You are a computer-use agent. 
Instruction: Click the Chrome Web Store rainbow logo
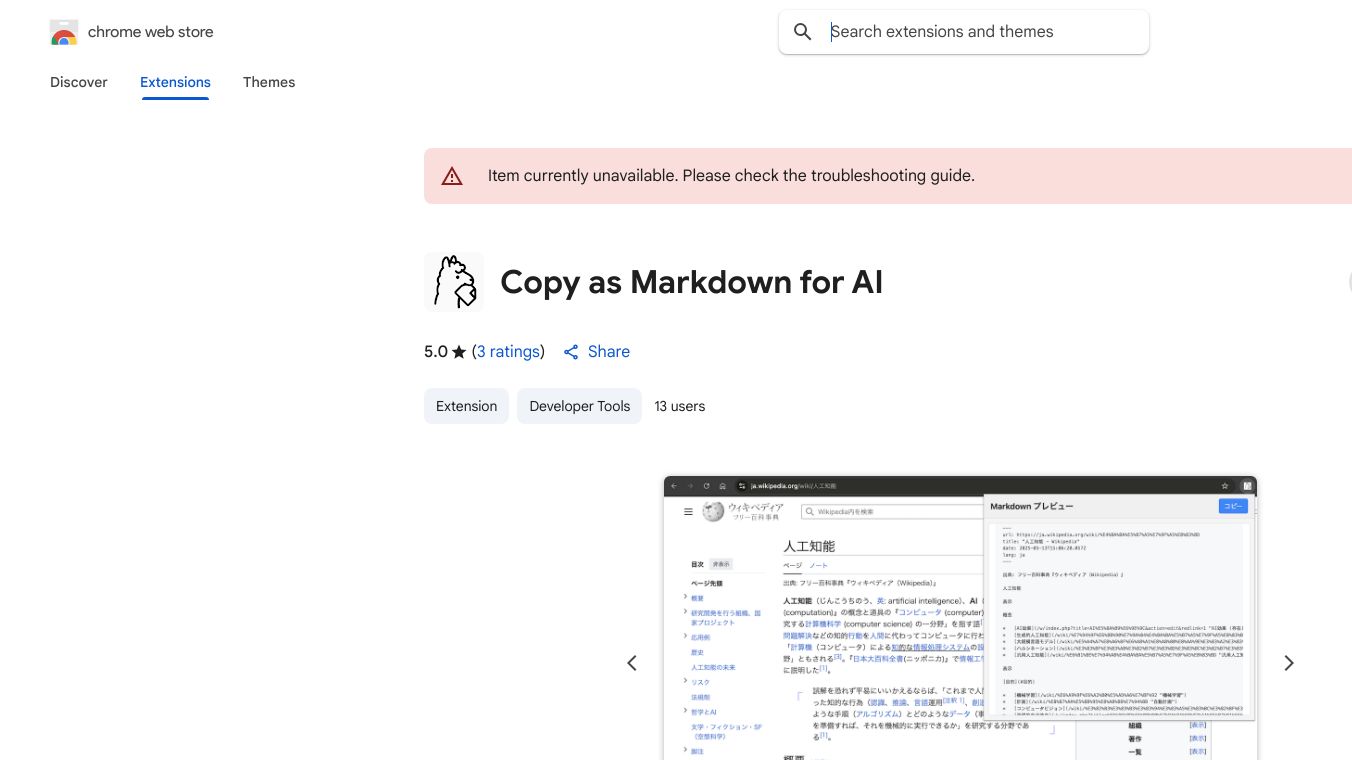[x=64, y=33]
